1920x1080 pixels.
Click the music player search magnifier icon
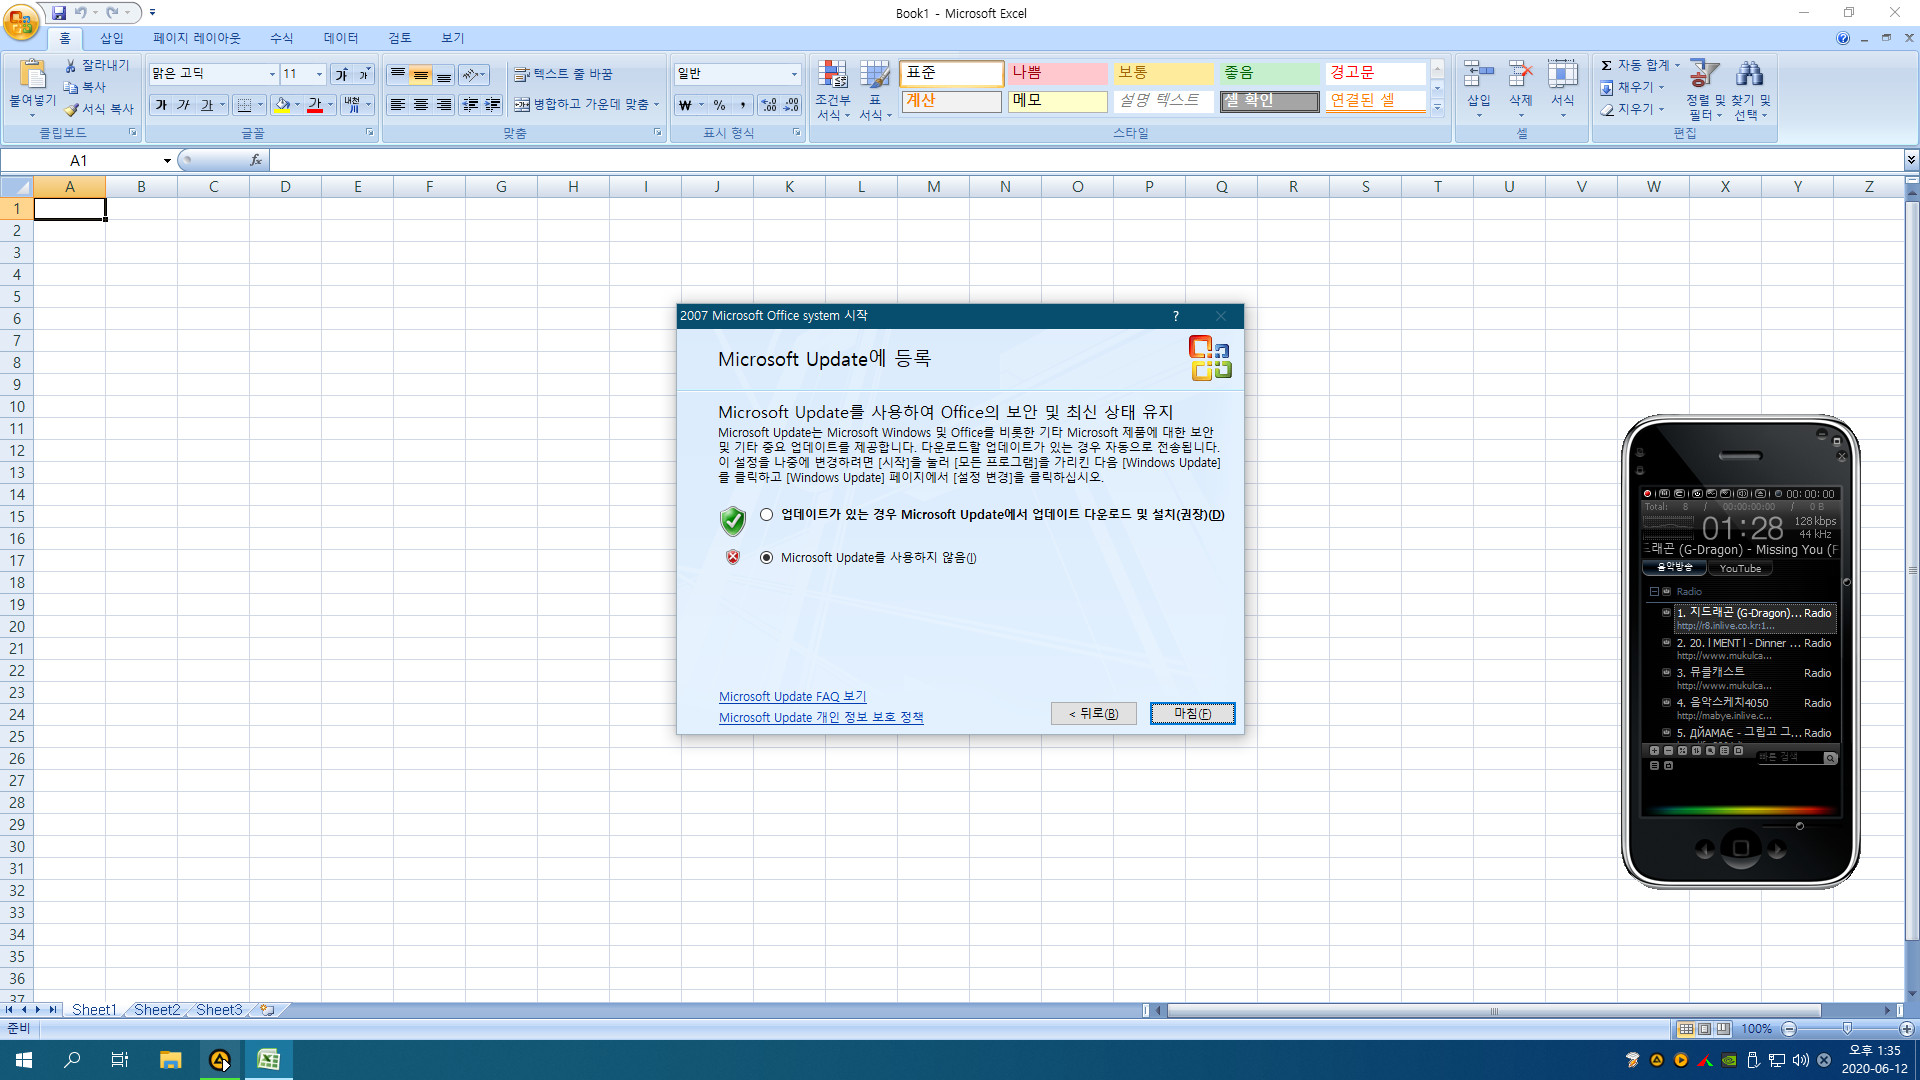click(x=1830, y=759)
